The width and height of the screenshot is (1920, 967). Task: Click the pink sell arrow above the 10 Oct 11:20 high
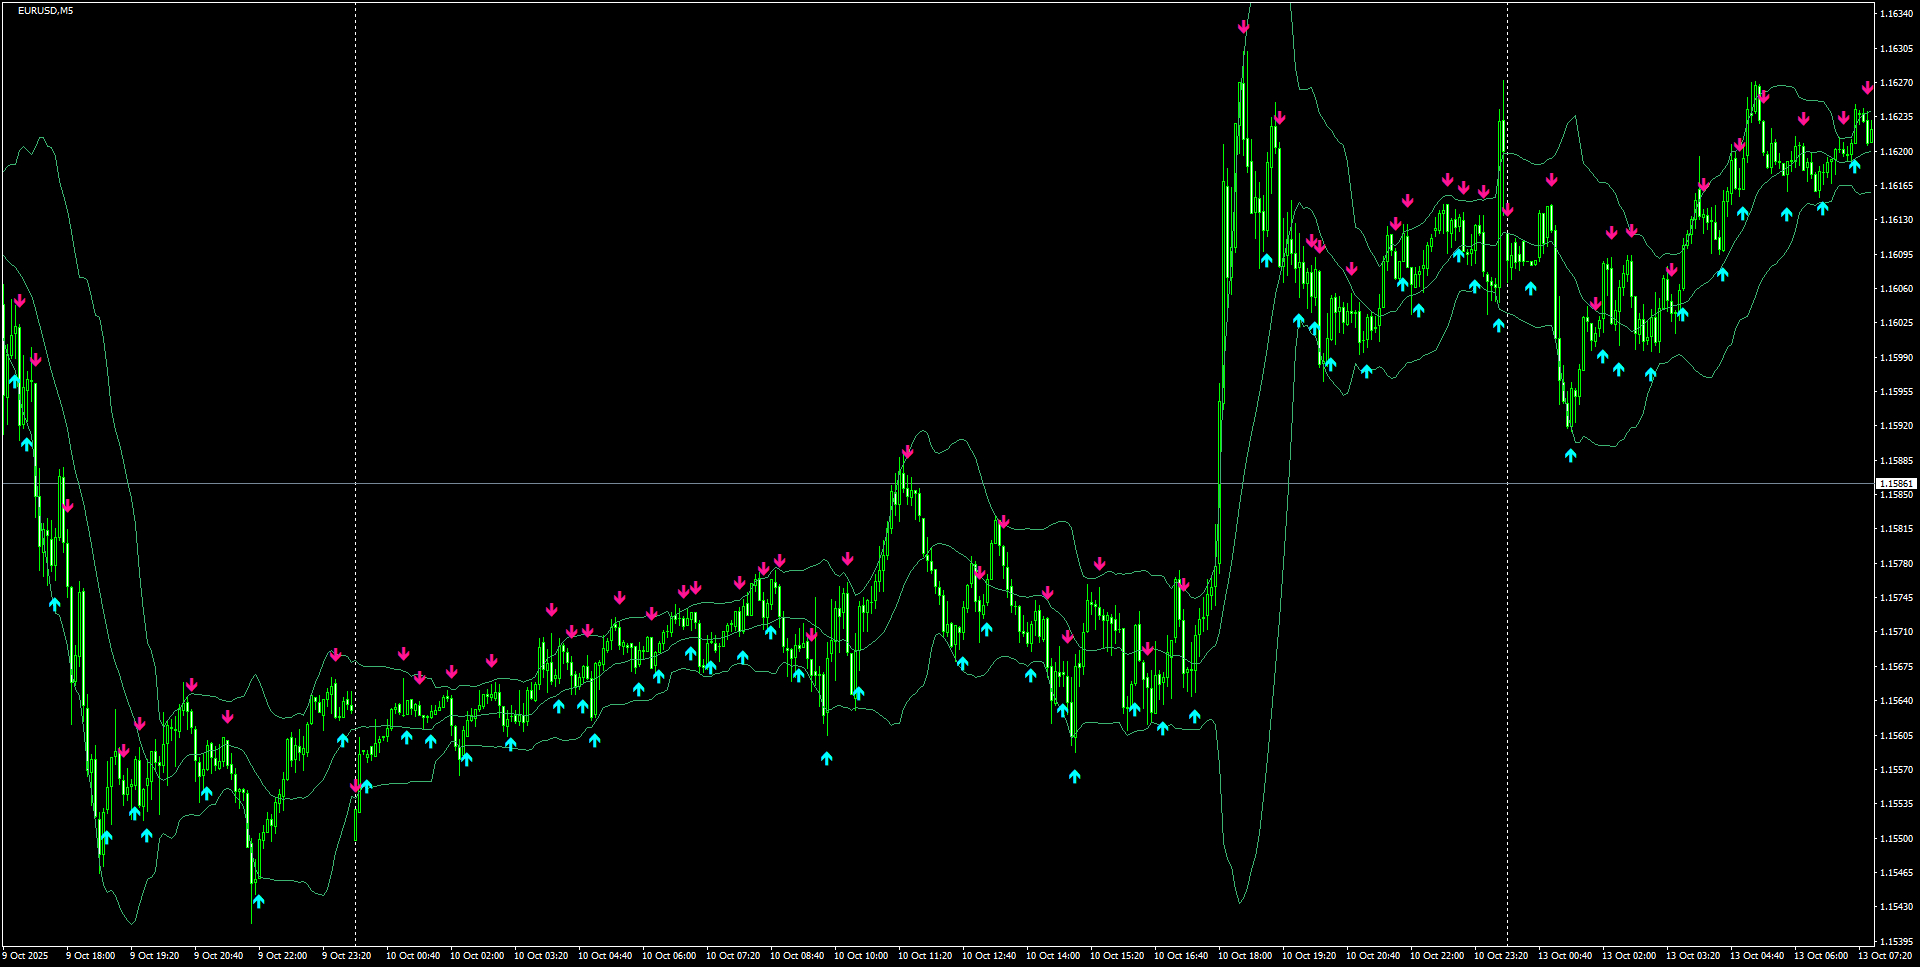click(x=908, y=451)
